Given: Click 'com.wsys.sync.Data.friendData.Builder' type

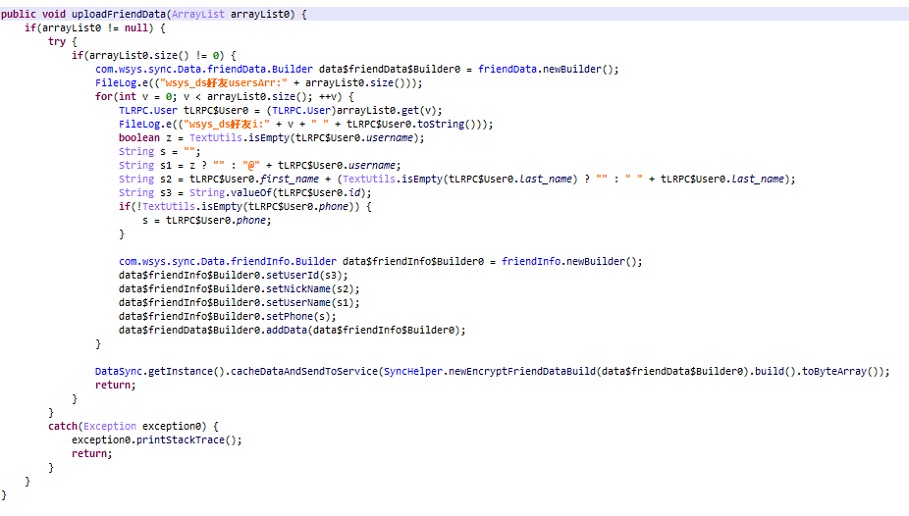Looking at the screenshot, I should [x=203, y=69].
